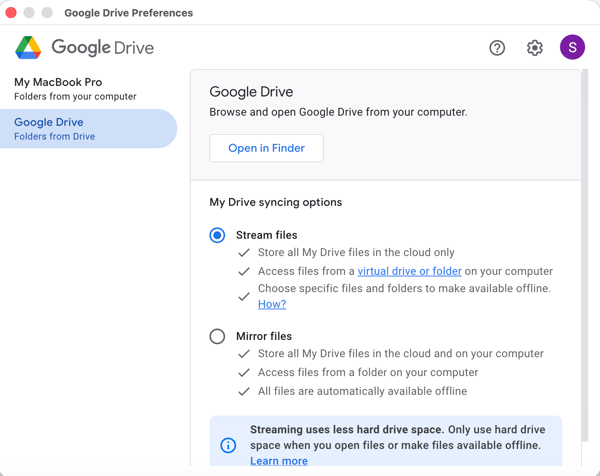Click 'Access files from a folder on your computer'
This screenshot has width=600, height=476.
click(368, 372)
